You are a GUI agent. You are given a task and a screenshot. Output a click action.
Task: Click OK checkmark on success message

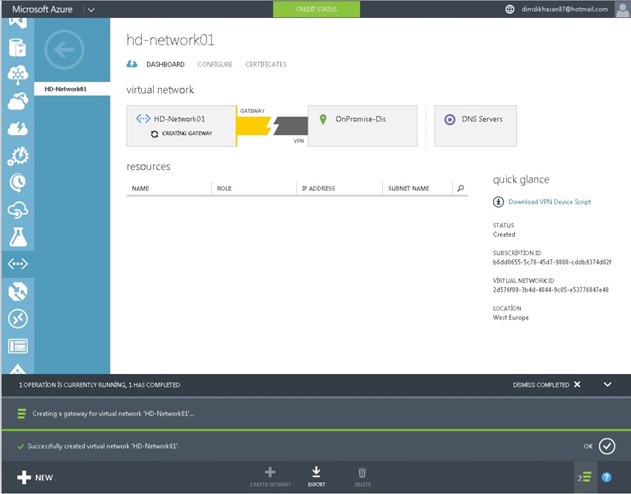point(607,446)
